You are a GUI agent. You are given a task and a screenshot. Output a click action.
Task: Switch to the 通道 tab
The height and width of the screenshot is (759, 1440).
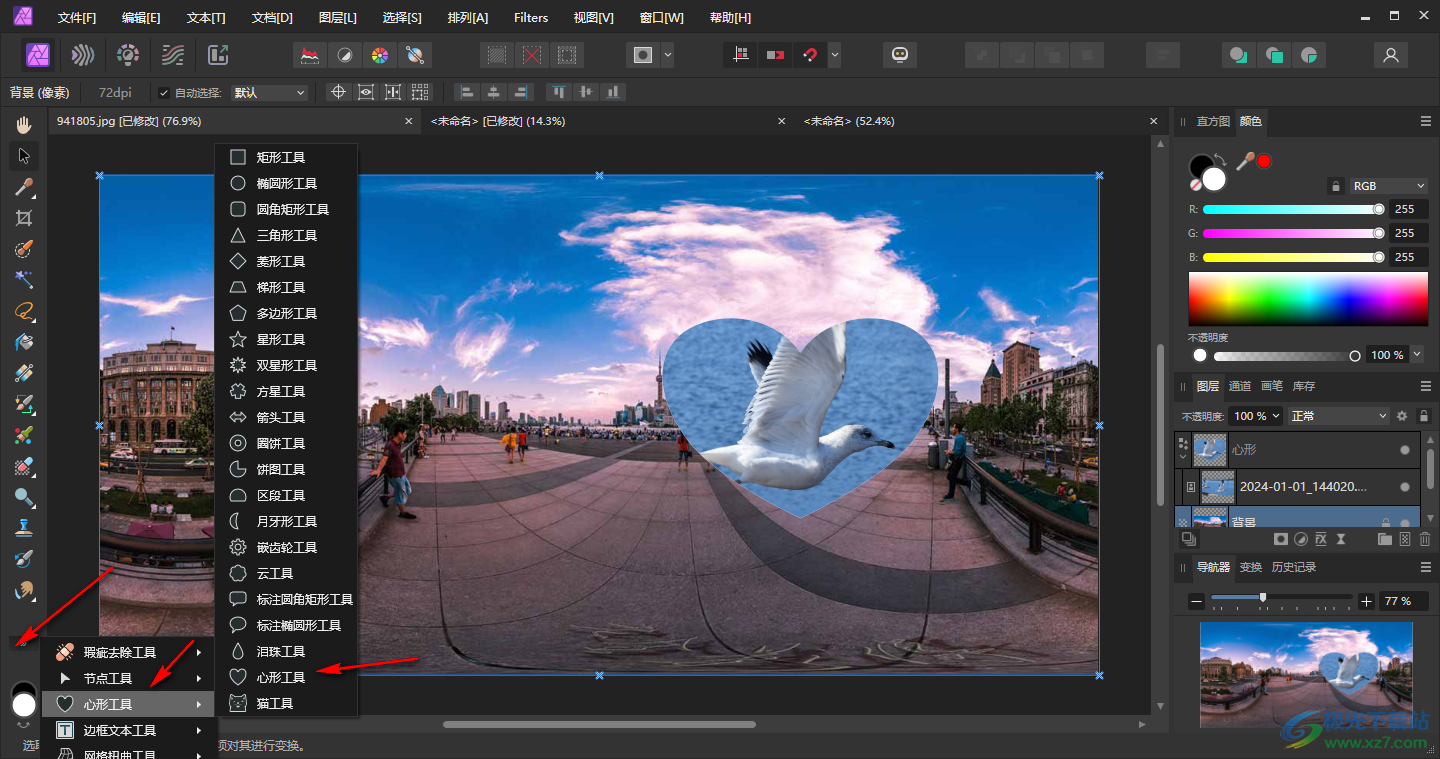tap(1239, 386)
